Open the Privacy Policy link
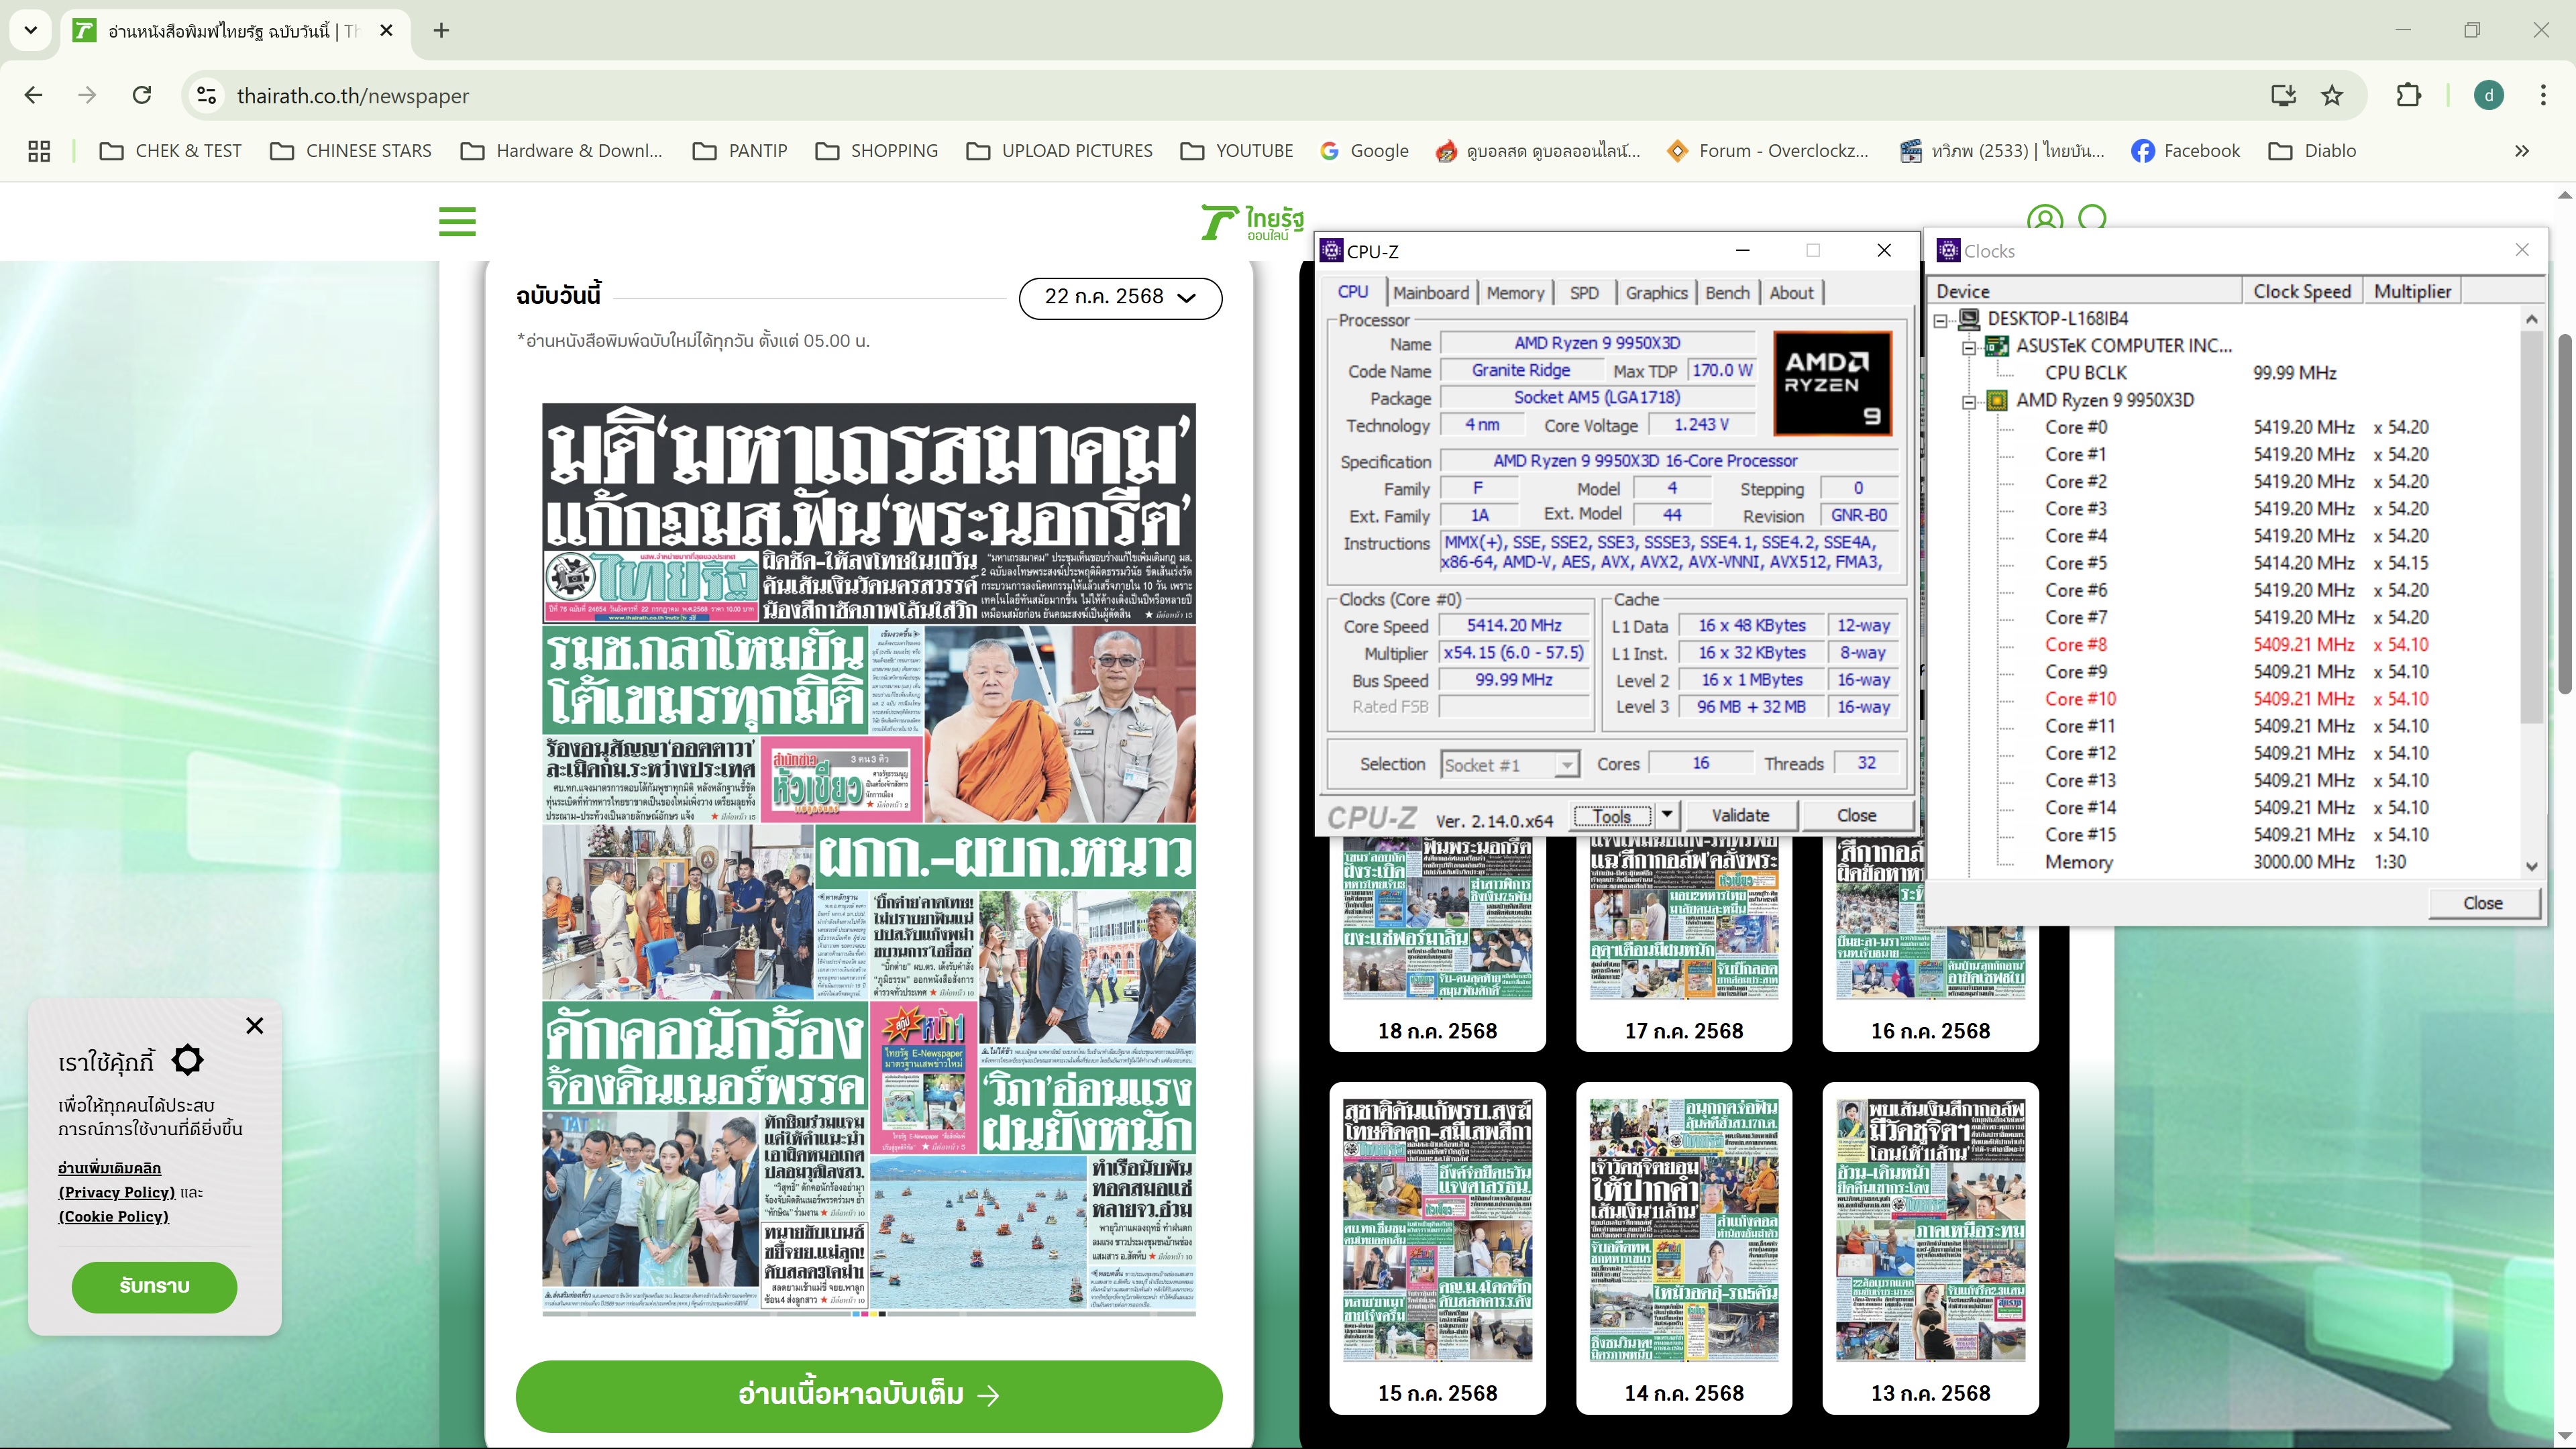This screenshot has height=1449, width=2576. [117, 1192]
